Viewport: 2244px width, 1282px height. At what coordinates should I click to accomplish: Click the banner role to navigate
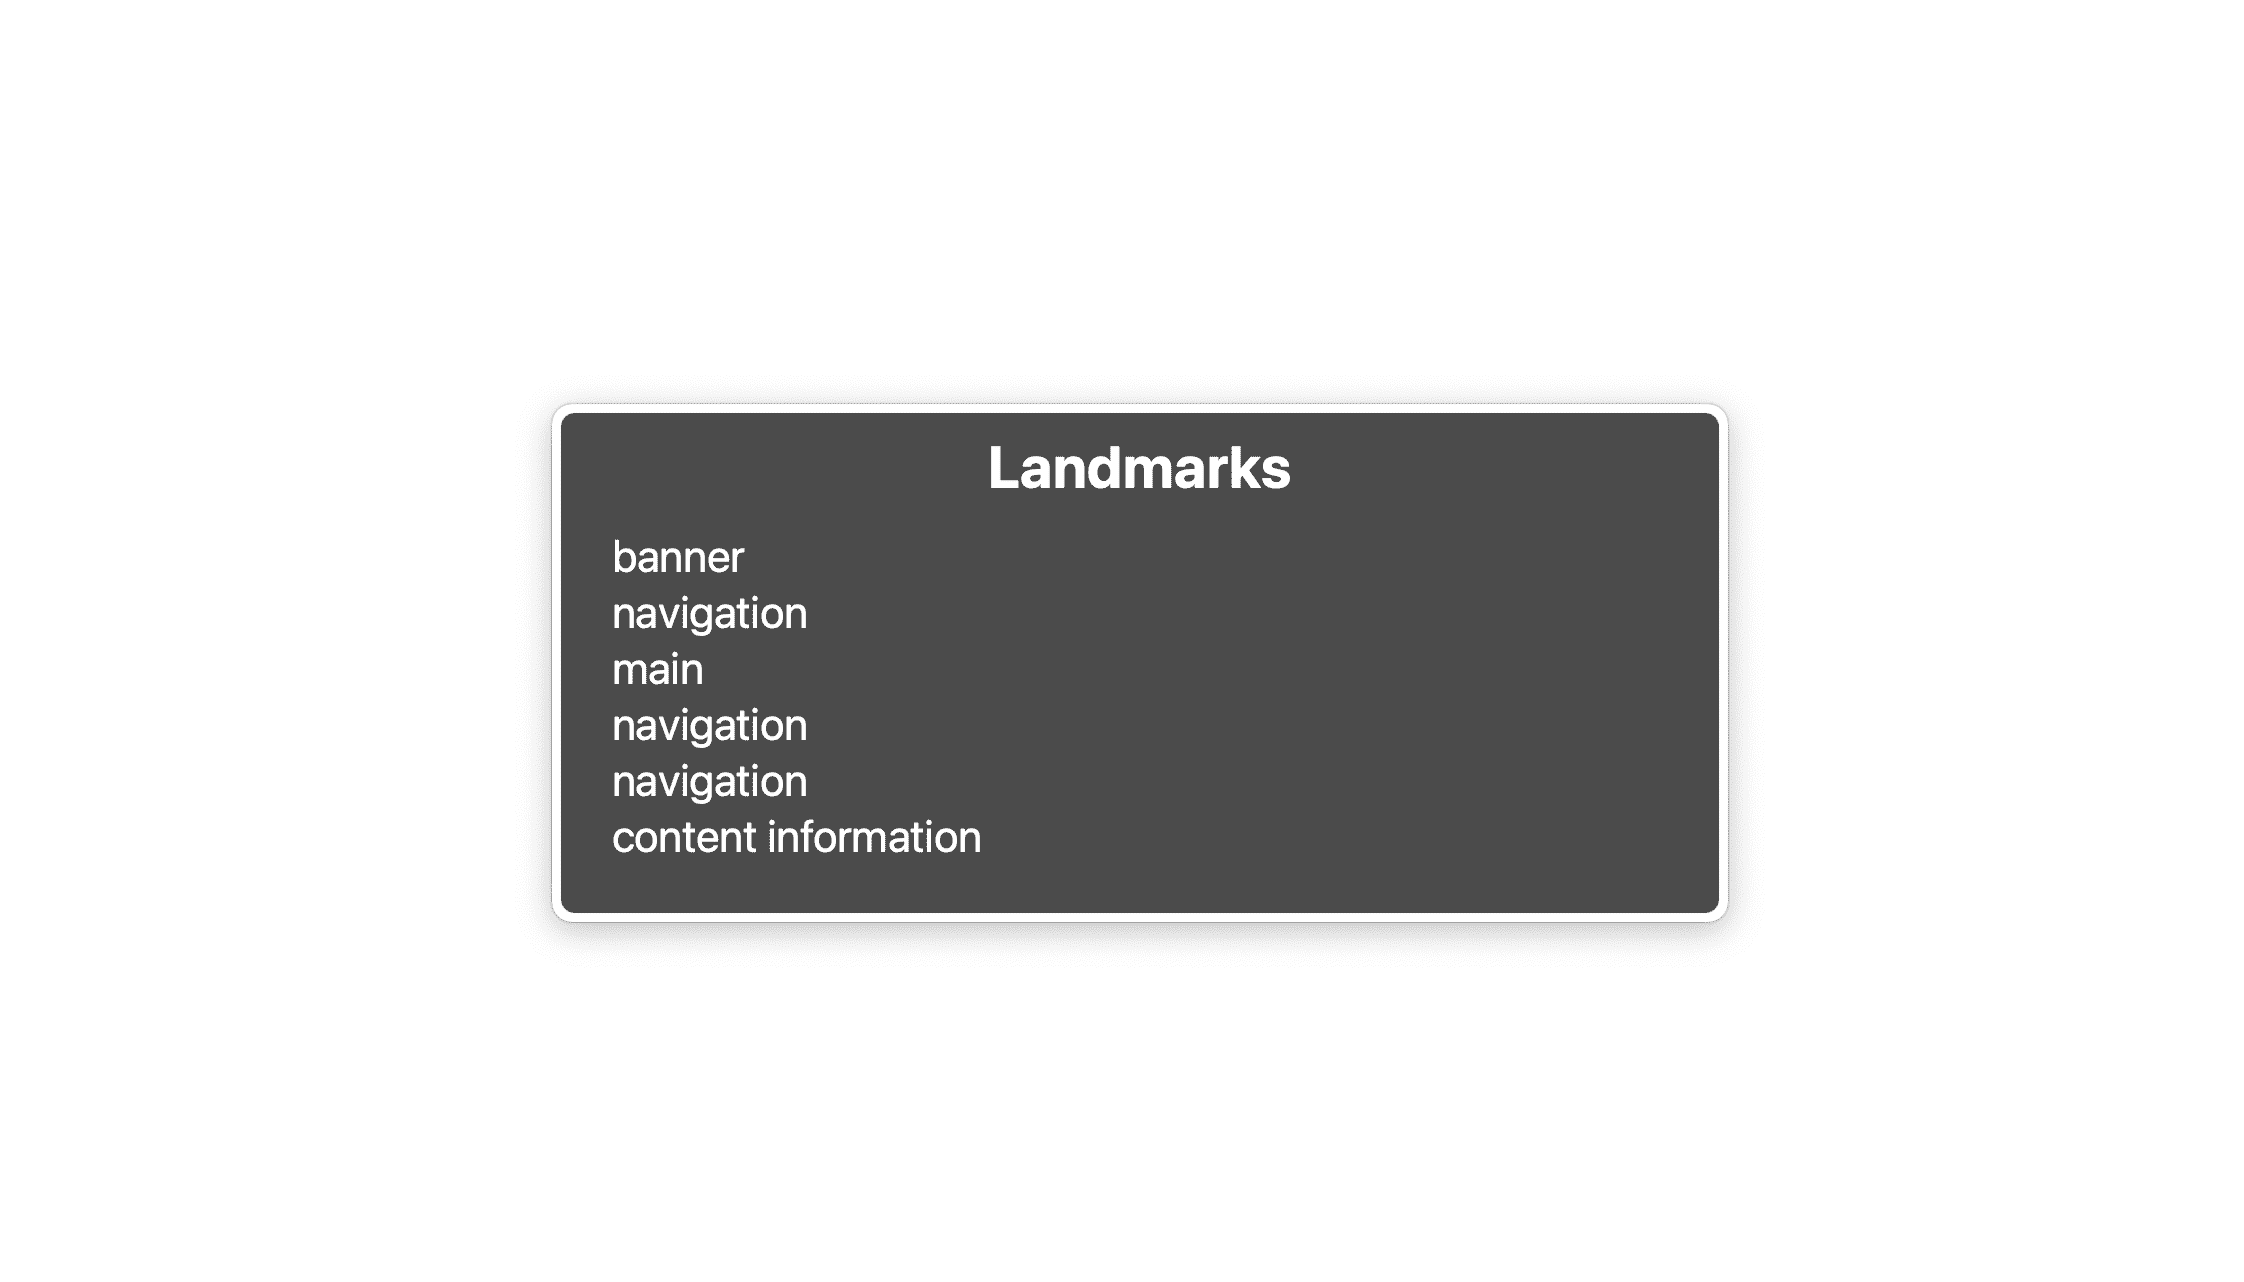pyautogui.click(x=678, y=556)
